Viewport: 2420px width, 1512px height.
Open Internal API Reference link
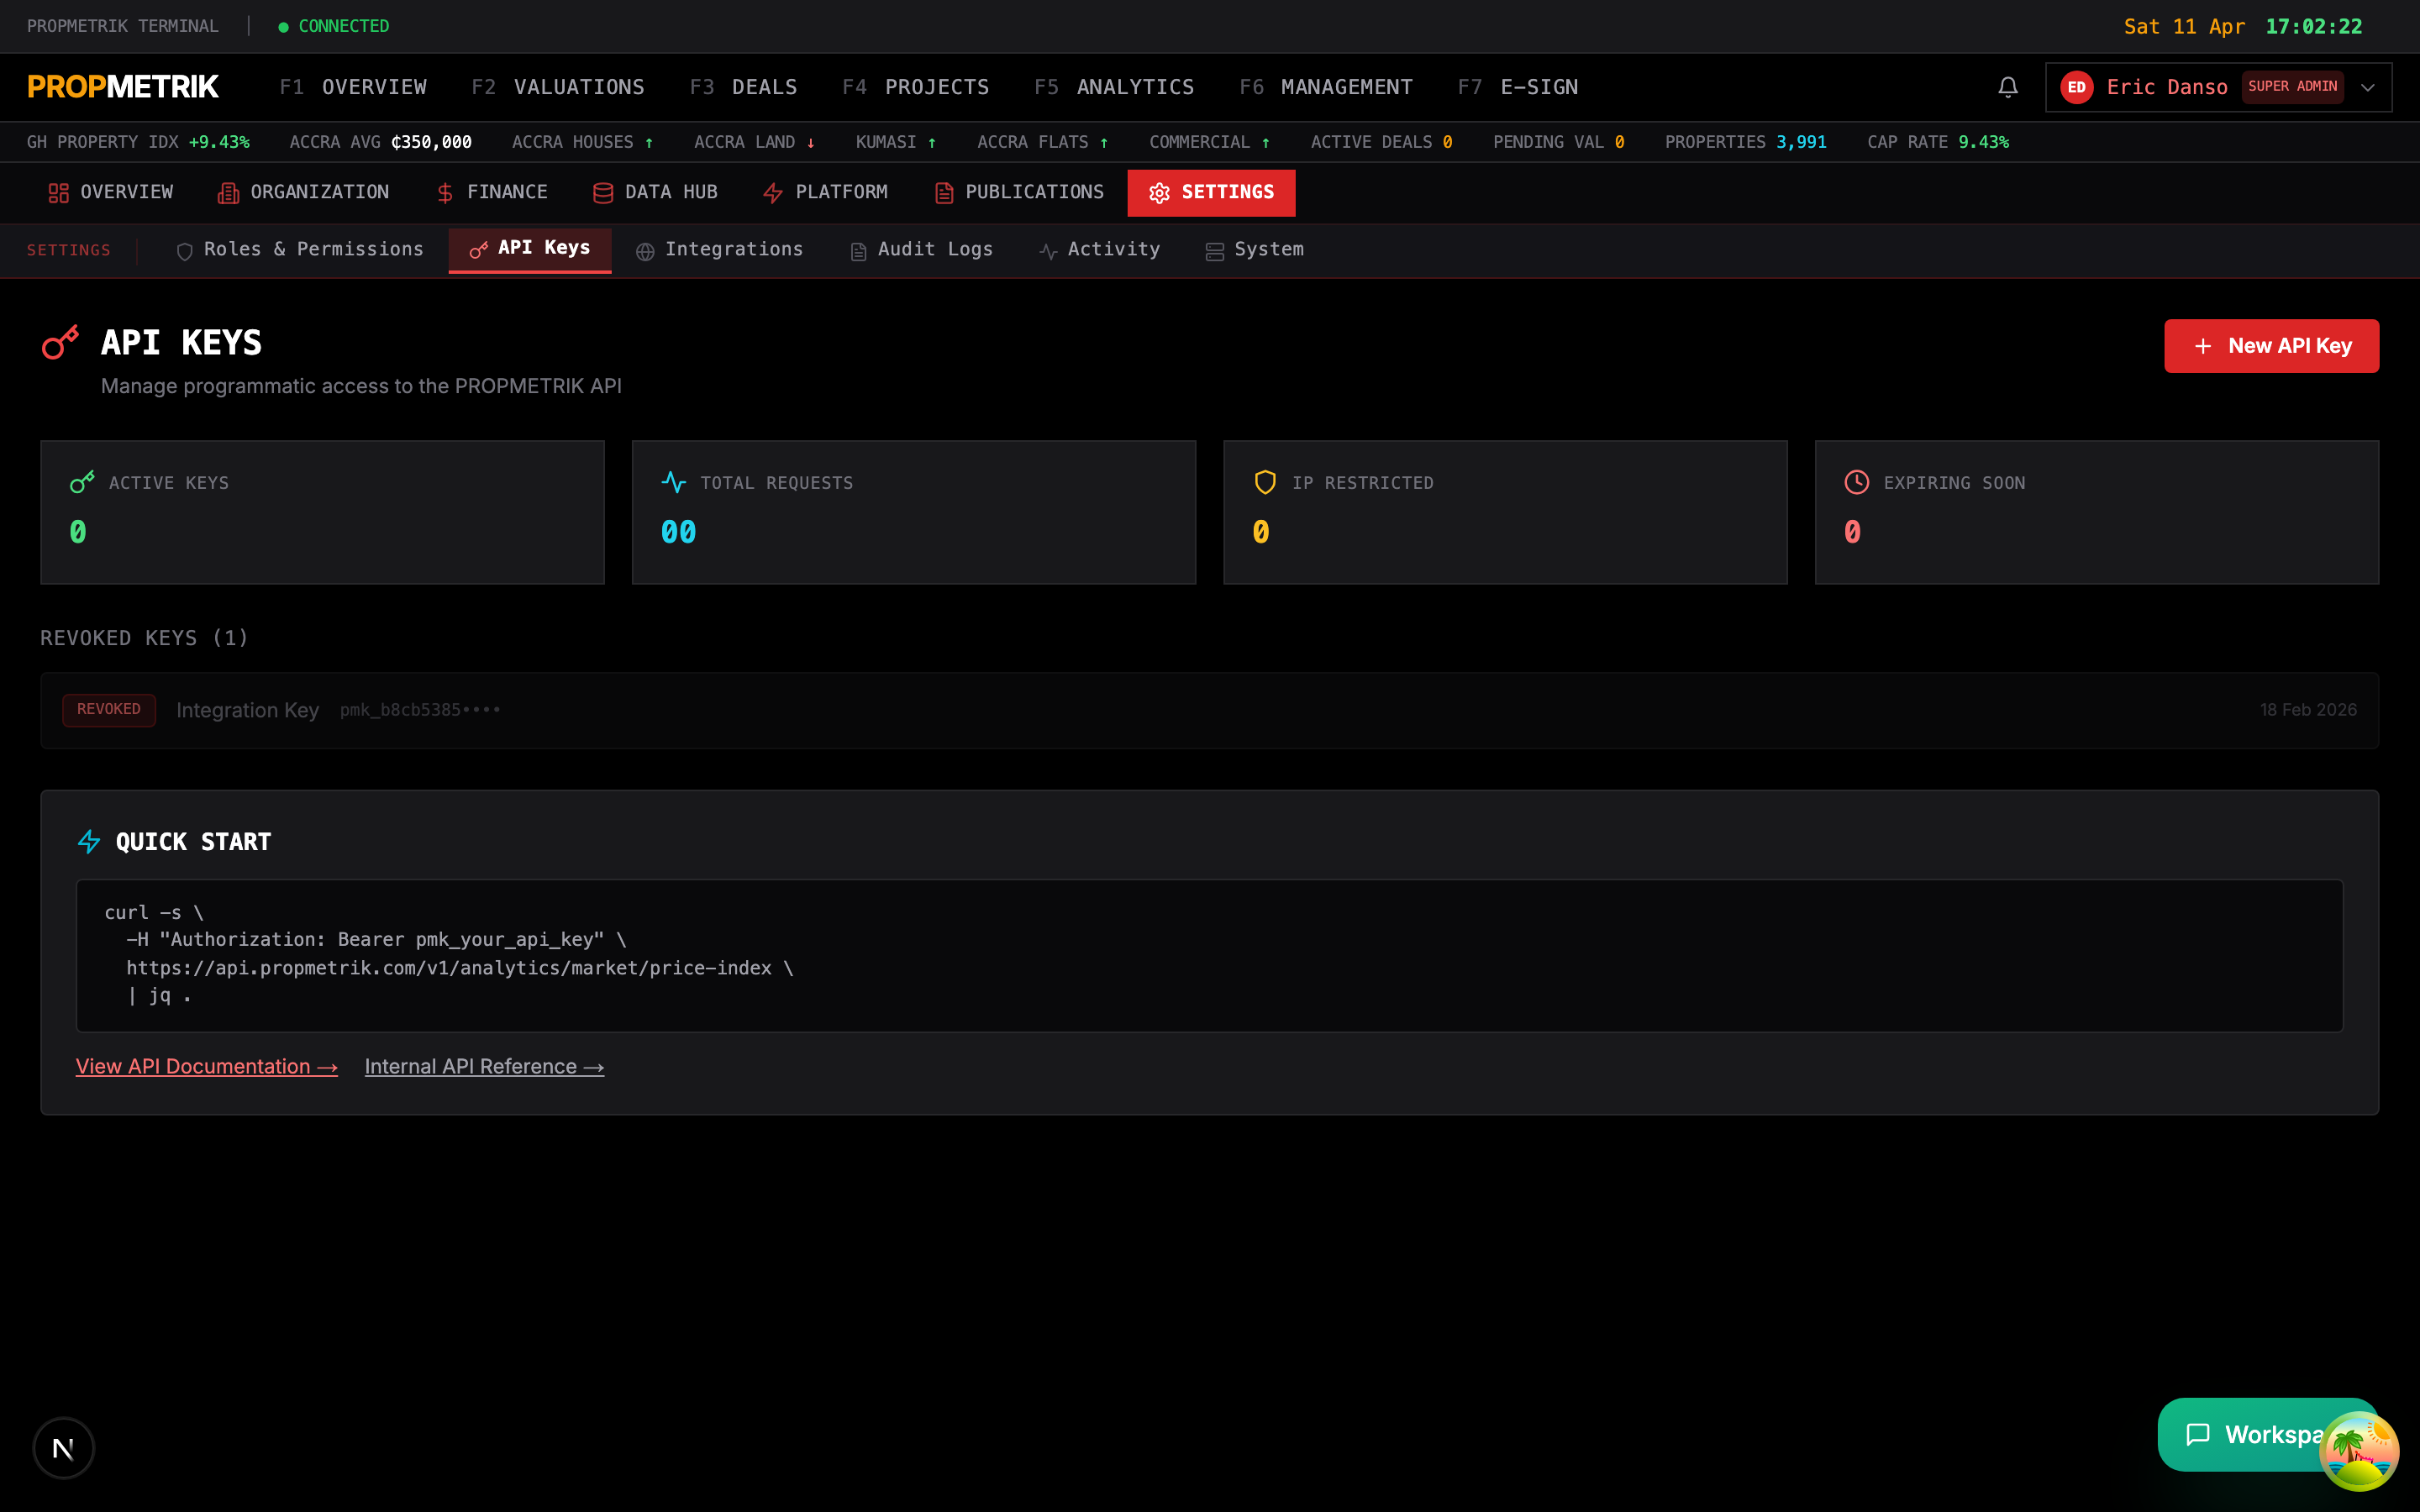pyautogui.click(x=484, y=1067)
